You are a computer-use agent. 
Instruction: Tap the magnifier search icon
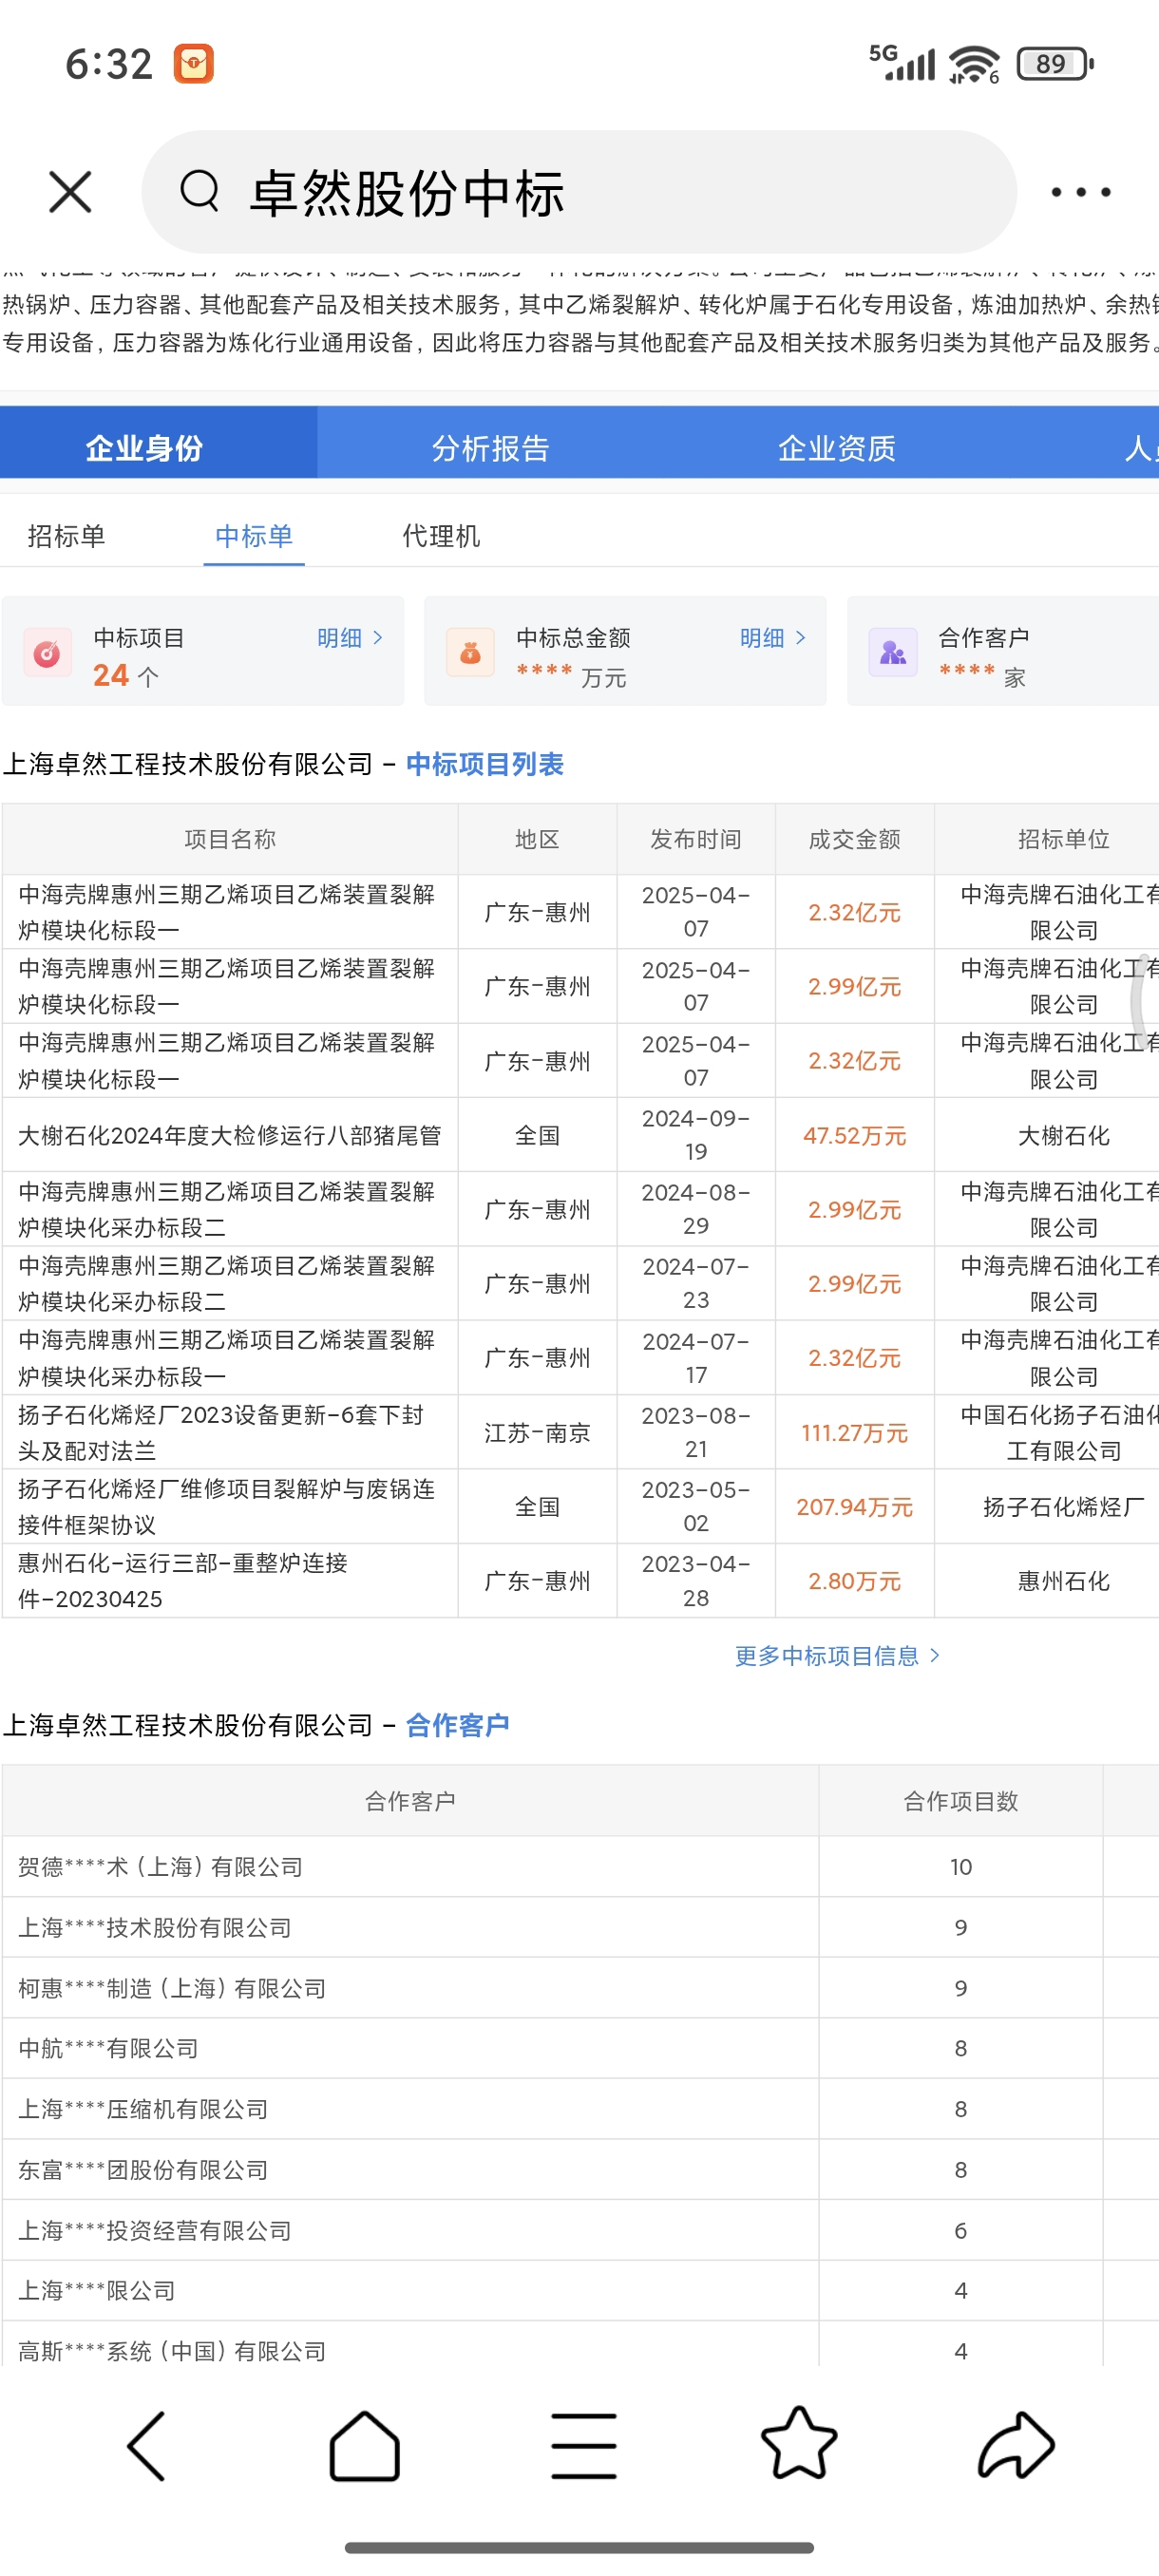tap(200, 190)
